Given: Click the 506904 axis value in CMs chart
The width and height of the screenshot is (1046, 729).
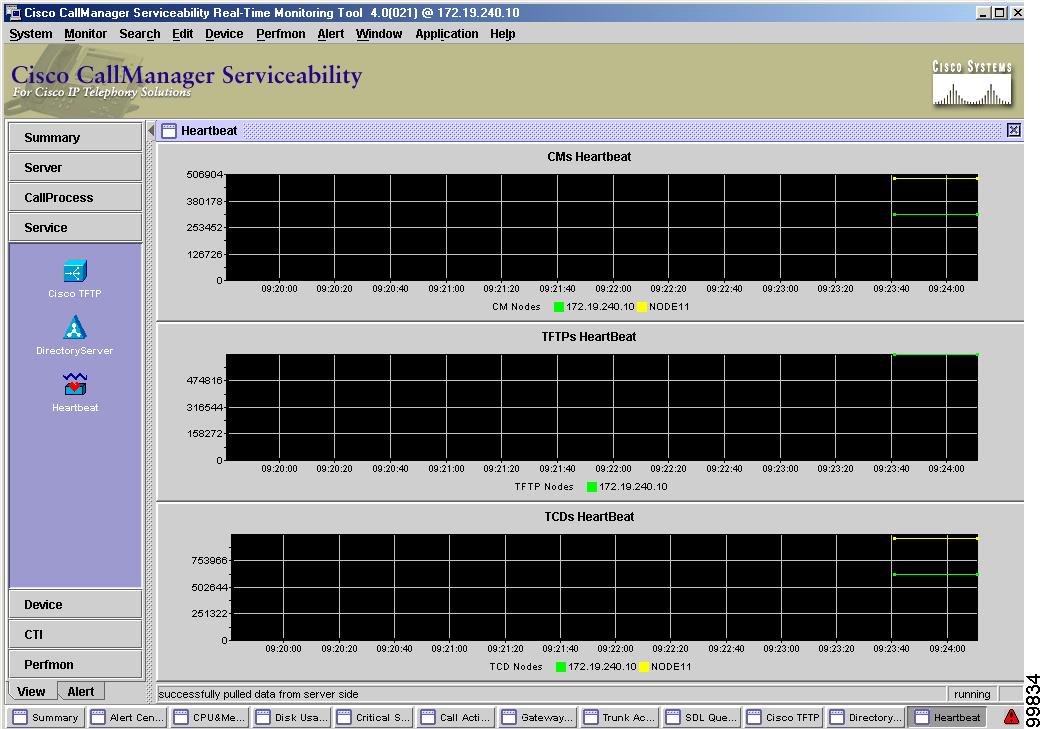Looking at the screenshot, I should (205, 175).
